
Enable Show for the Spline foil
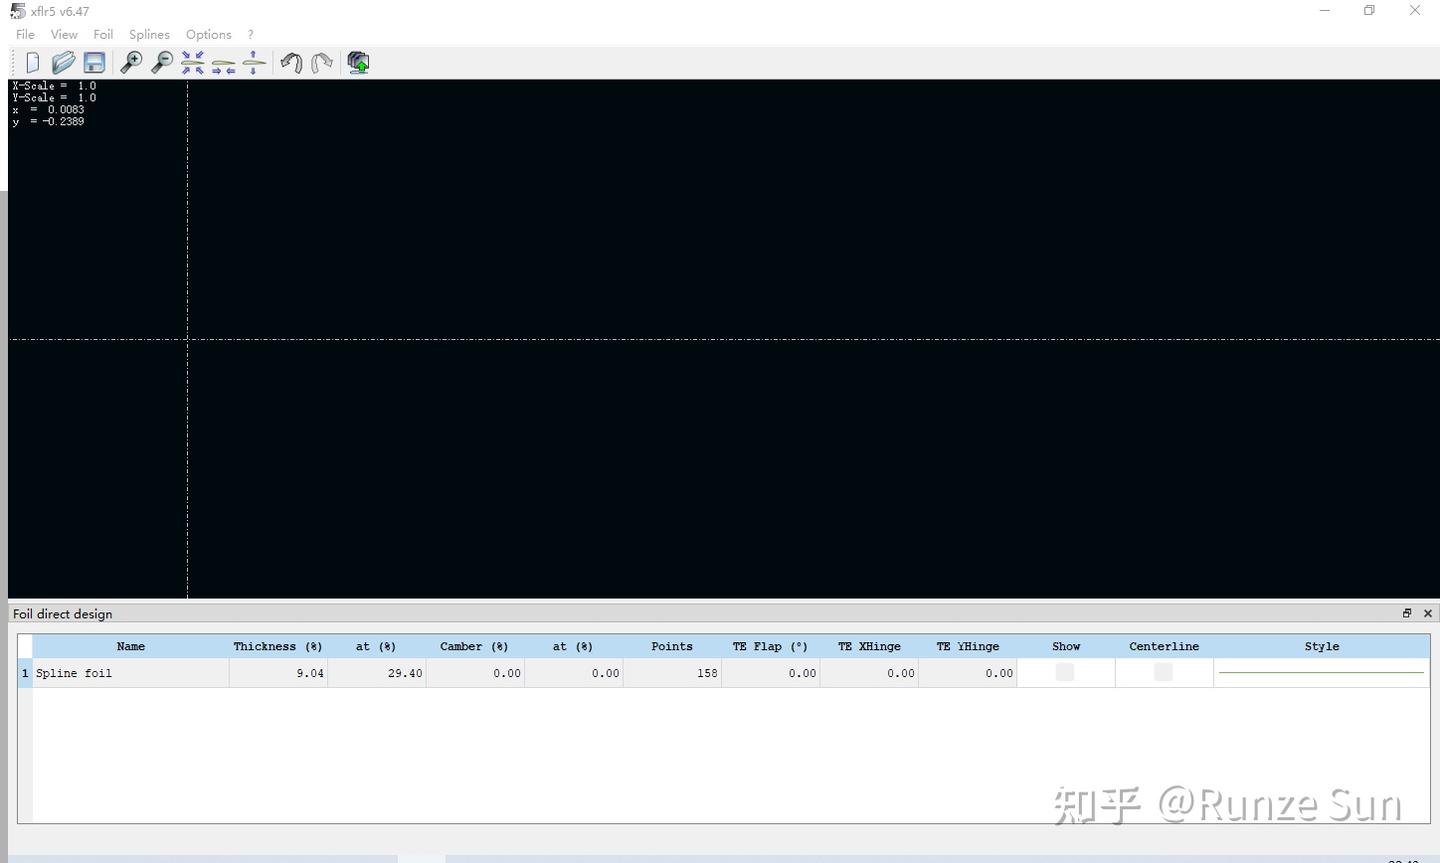[1065, 673]
